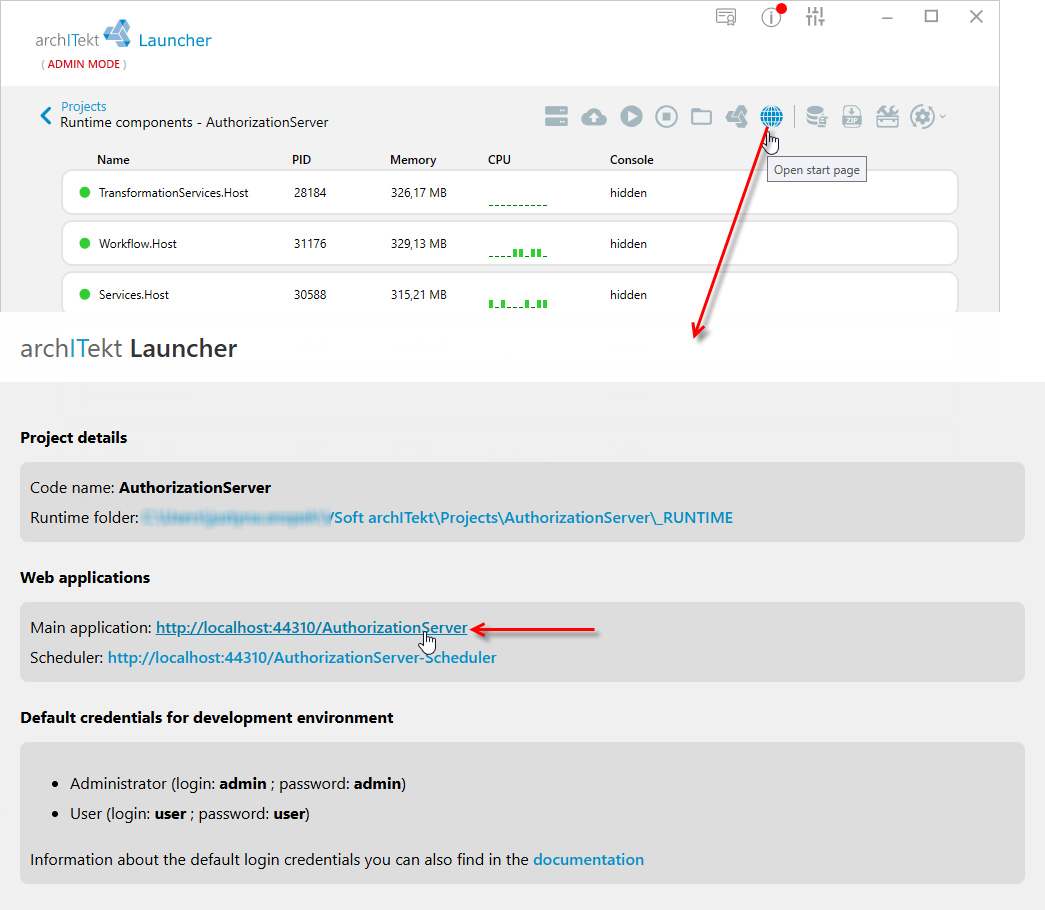The image size is (1045, 910).
Task: Click the CPU usage graph for Services.Host
Action: click(518, 303)
